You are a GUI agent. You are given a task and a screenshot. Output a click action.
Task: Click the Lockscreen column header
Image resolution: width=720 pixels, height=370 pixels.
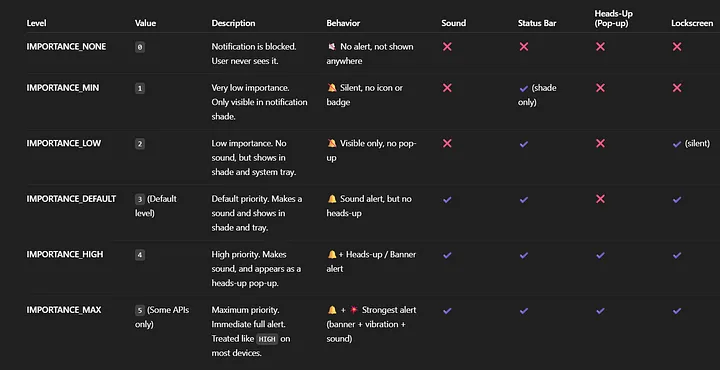[x=692, y=23]
